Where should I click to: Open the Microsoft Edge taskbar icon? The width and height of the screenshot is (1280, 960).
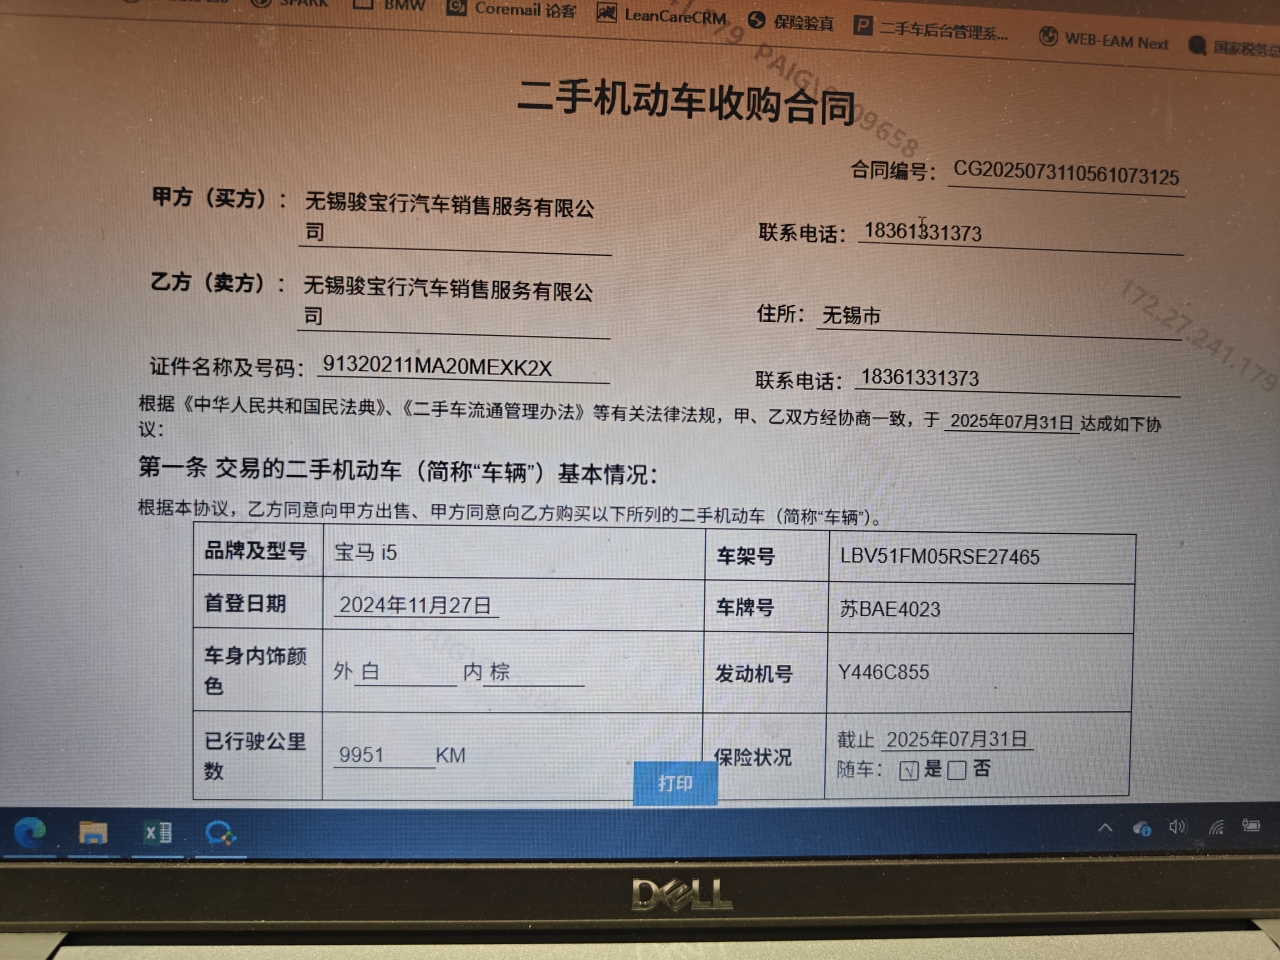click(30, 832)
